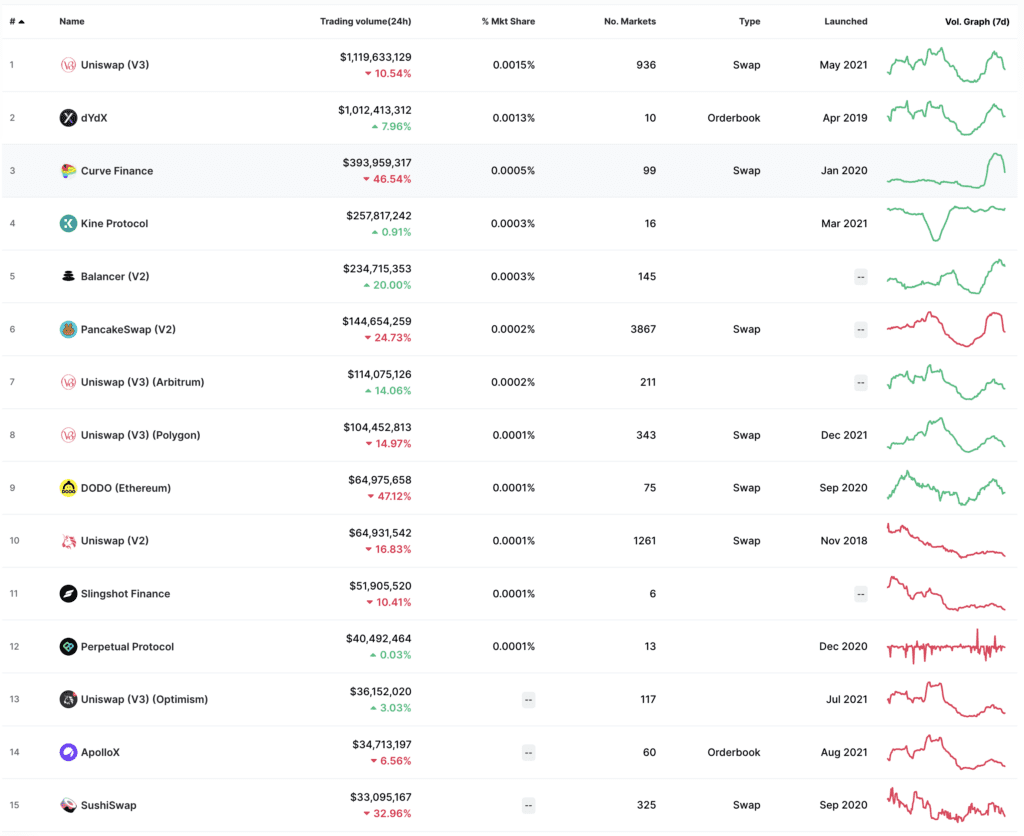Sort by rank using the # column header
1024x836 pixels.
(x=17, y=22)
